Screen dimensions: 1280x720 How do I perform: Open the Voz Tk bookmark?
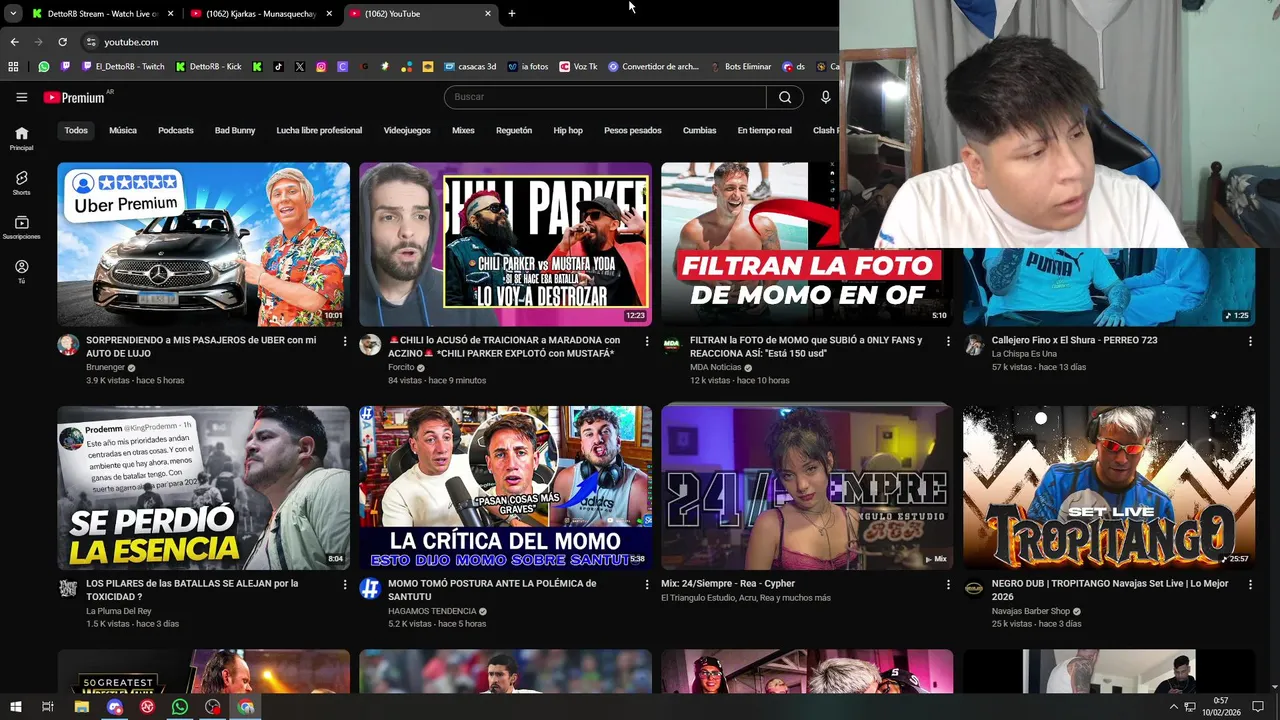[579, 66]
